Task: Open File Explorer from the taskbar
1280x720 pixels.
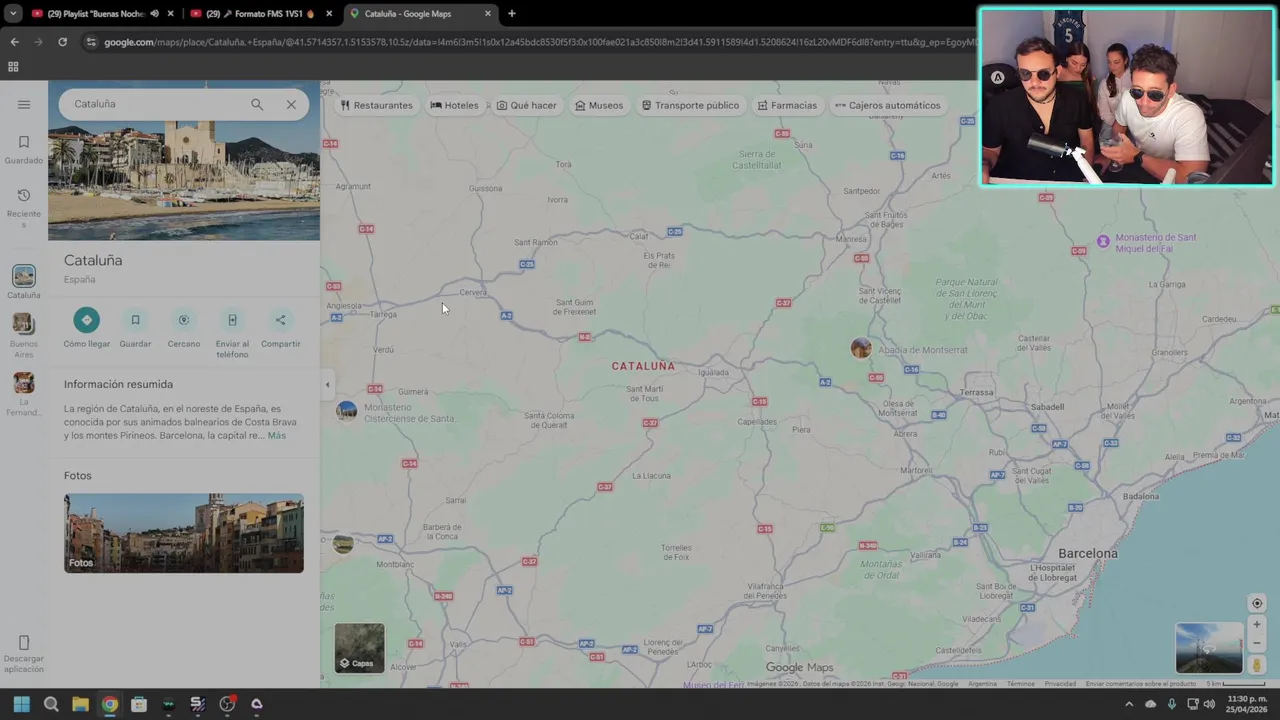Action: 80,704
